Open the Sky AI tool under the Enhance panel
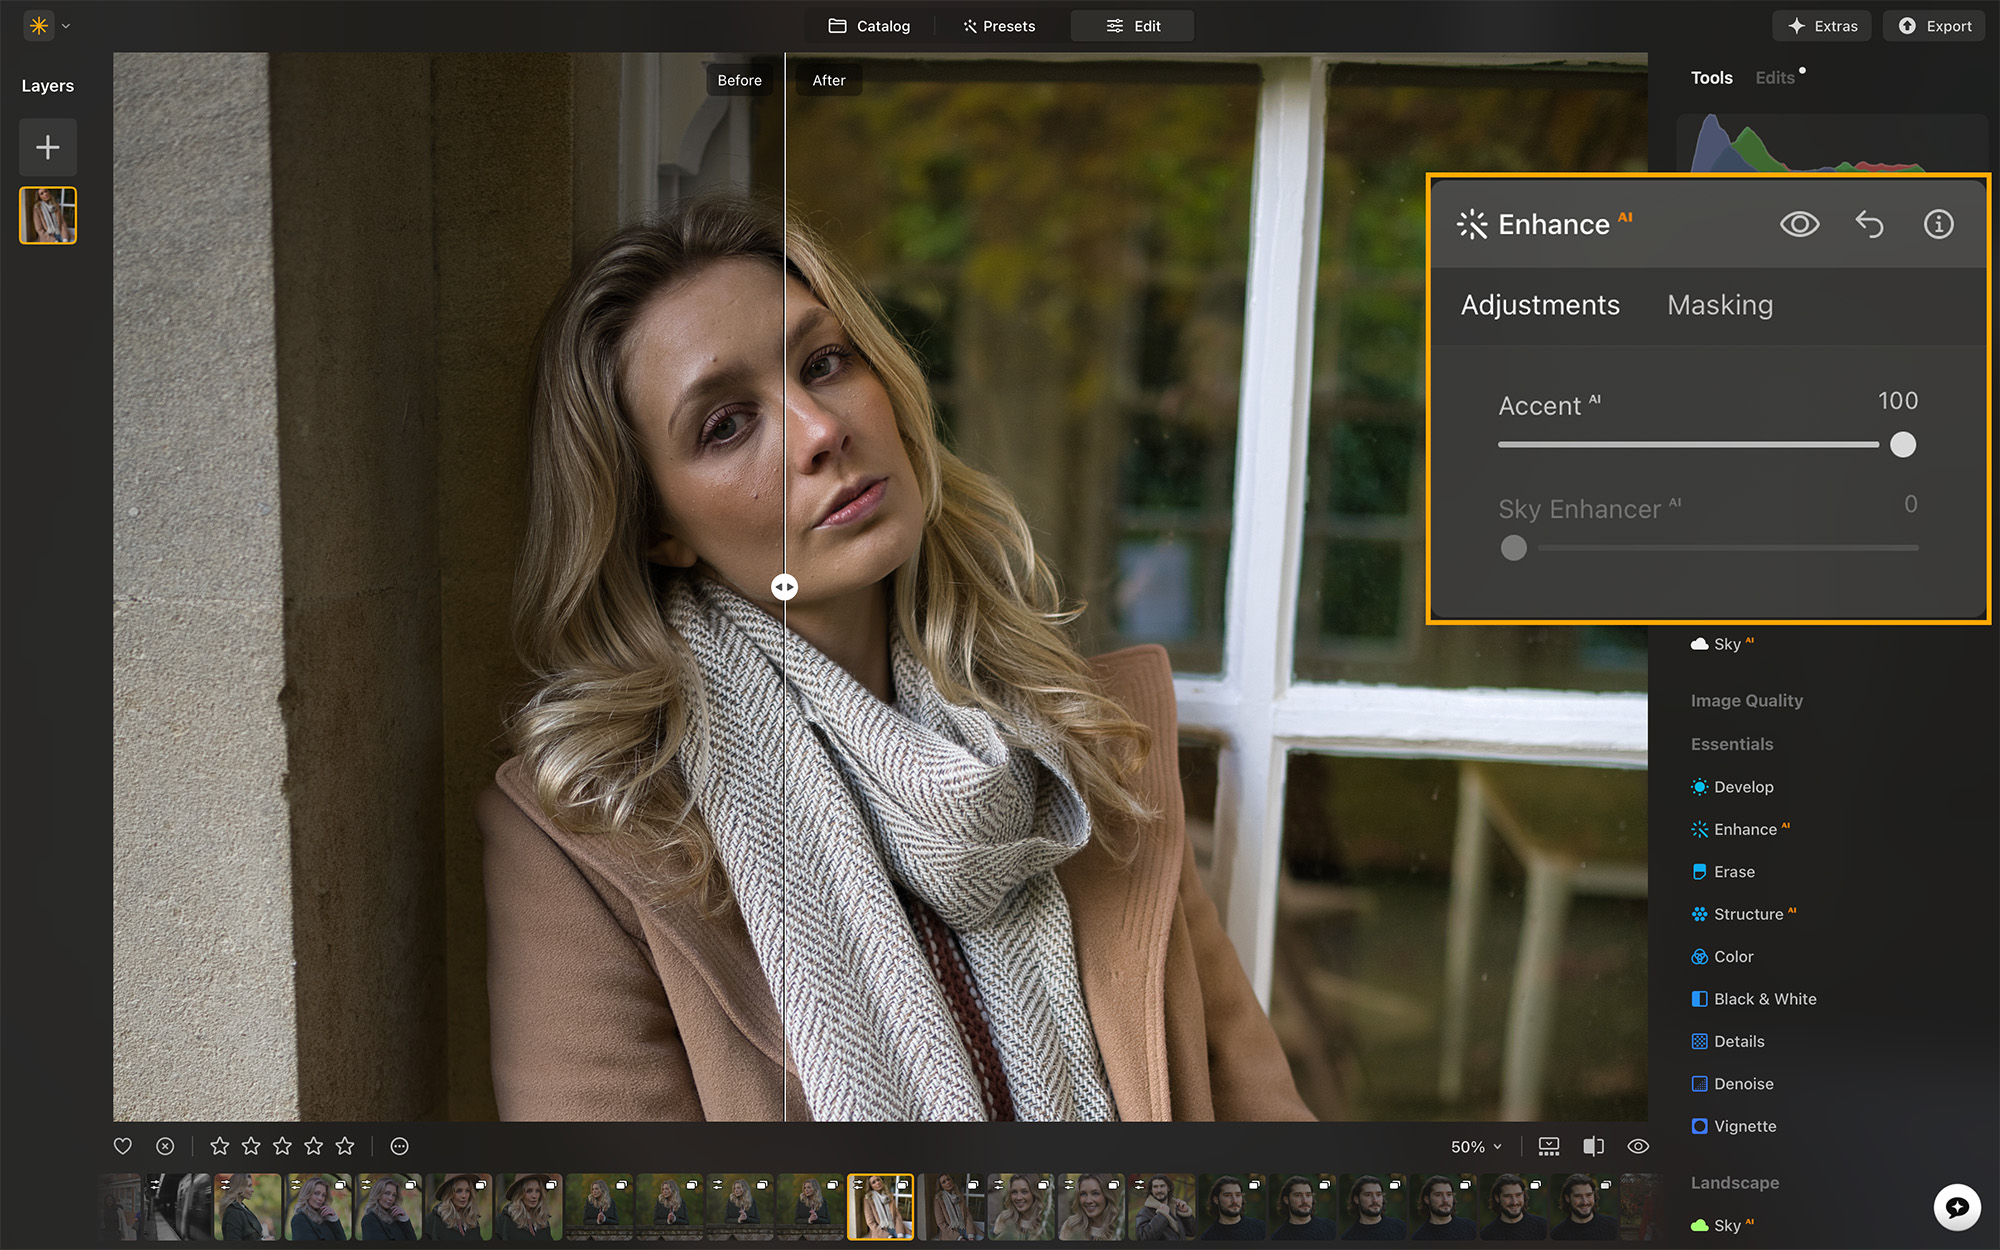This screenshot has height=1250, width=2000. pyautogui.click(x=1722, y=644)
